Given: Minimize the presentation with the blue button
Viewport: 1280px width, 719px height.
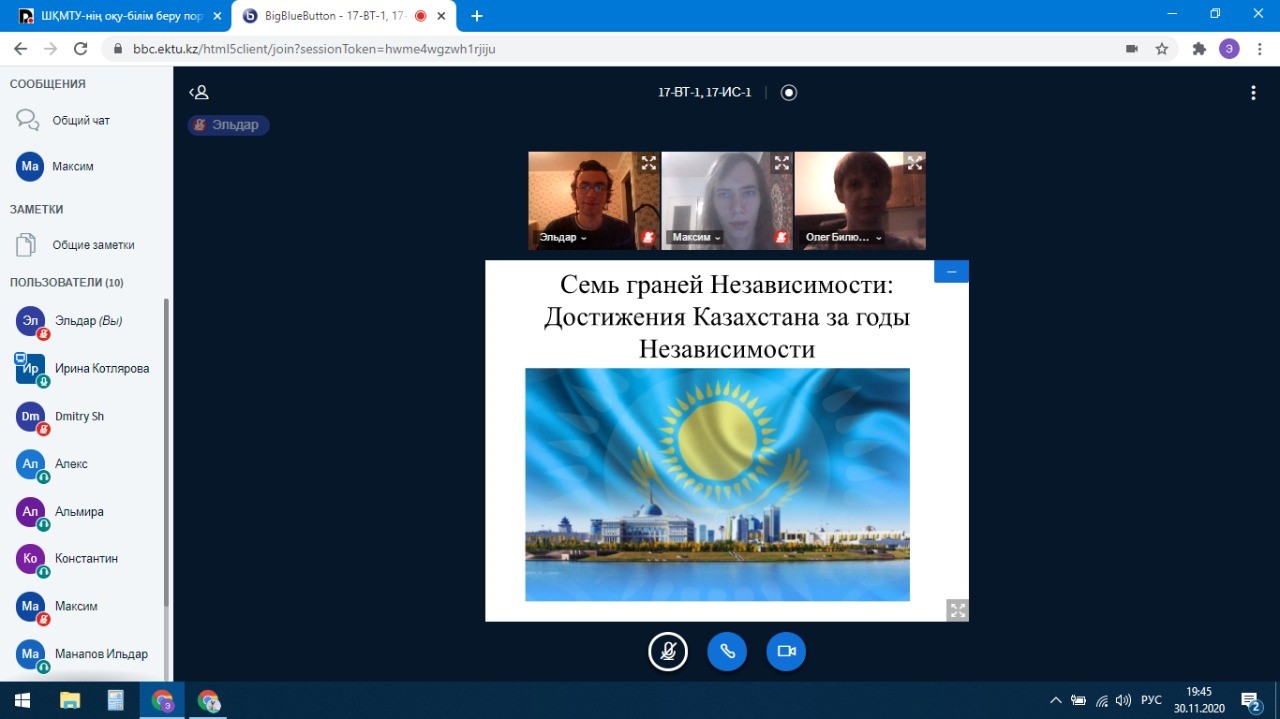Looking at the screenshot, I should [x=951, y=272].
